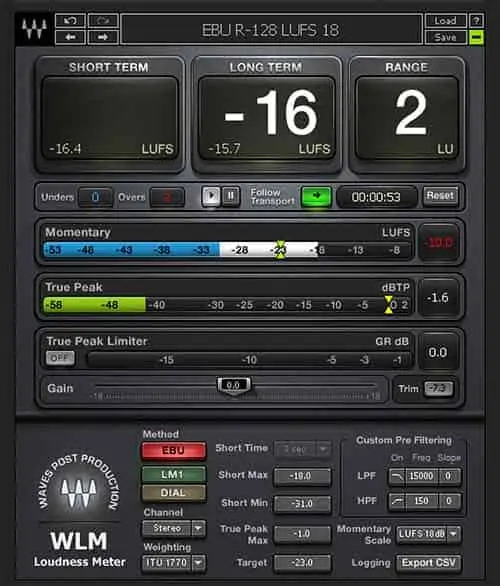
Task: Start metering with the play button
Action: [211, 196]
